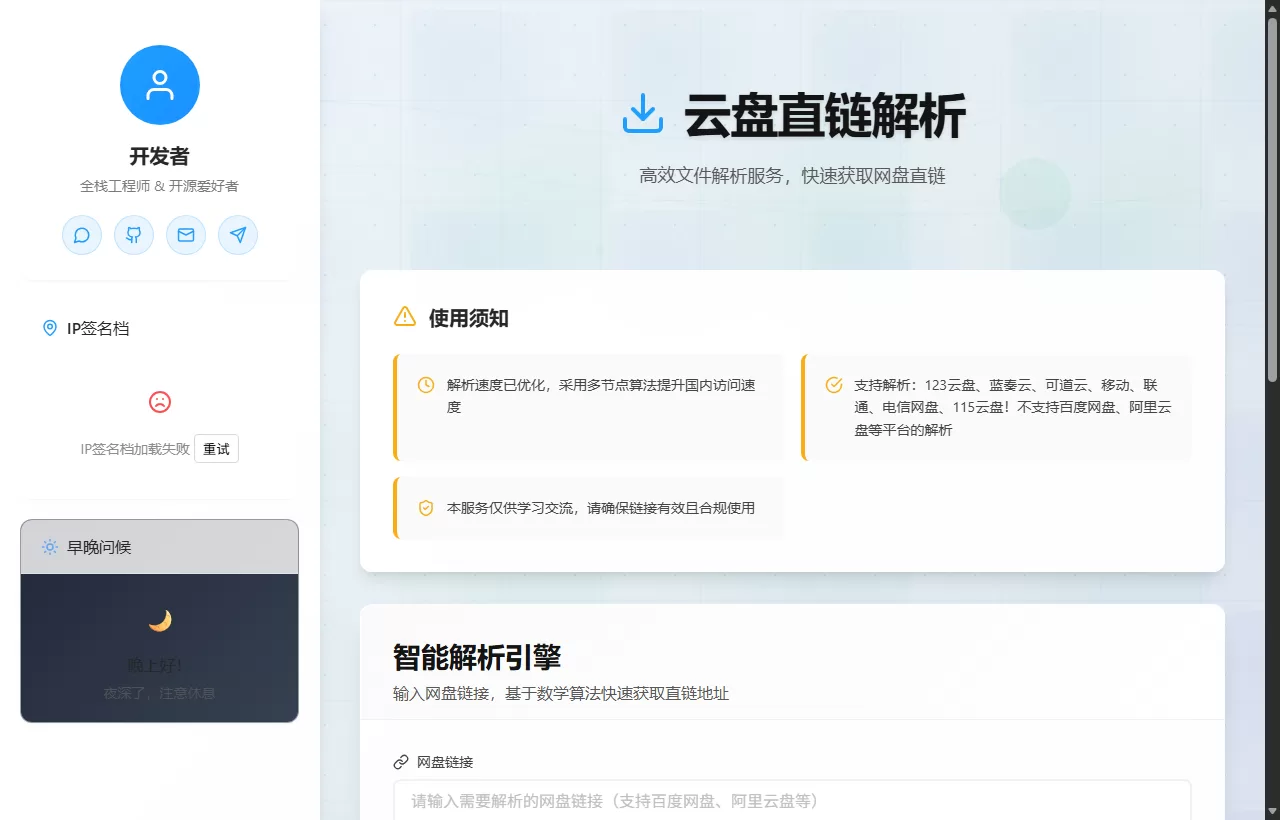
Task: Click the 开发者 name text
Action: [160, 156]
